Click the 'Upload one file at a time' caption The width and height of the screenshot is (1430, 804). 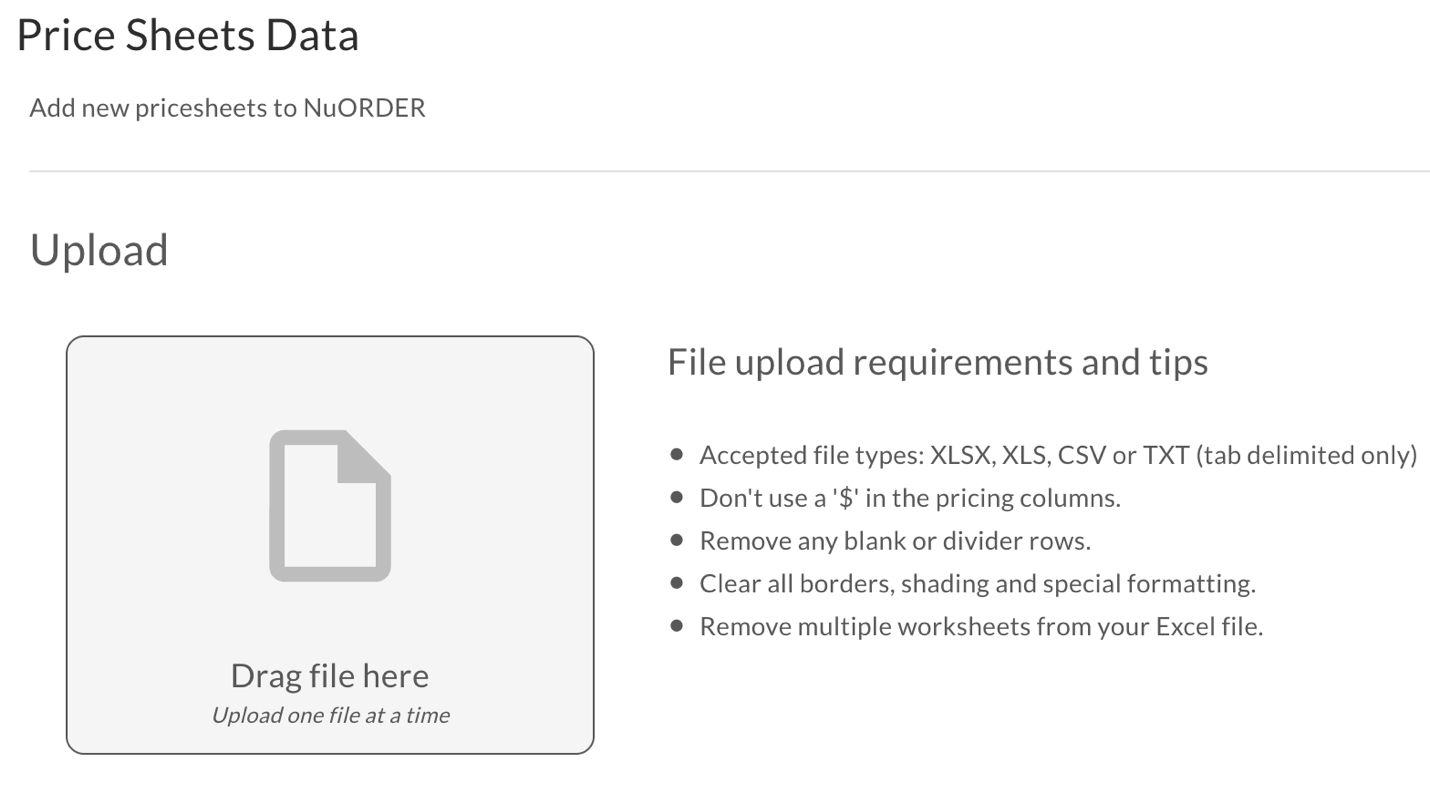point(330,715)
